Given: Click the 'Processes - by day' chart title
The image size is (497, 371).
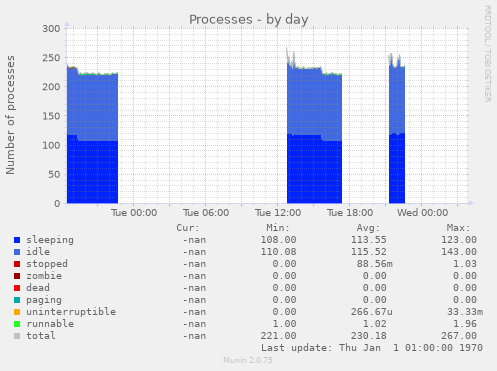Looking at the screenshot, I should (x=249, y=20).
